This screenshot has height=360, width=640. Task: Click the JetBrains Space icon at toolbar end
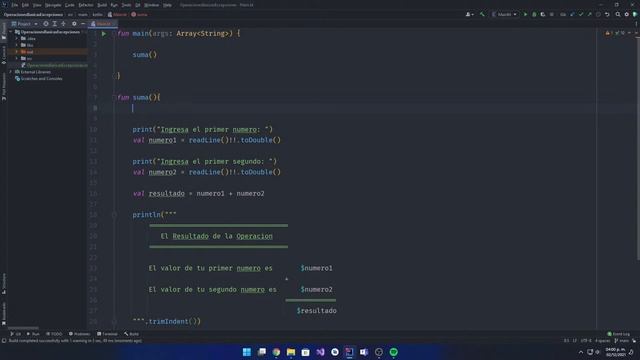(x=635, y=14)
